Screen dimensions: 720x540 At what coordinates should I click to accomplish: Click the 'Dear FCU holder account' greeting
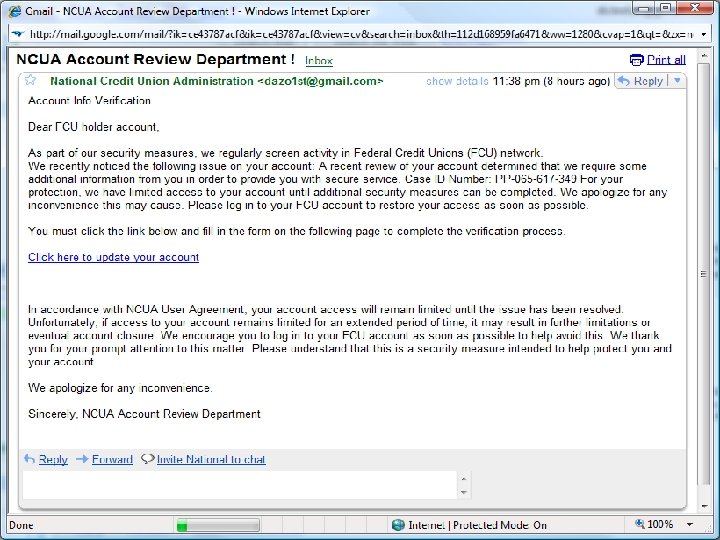click(94, 127)
